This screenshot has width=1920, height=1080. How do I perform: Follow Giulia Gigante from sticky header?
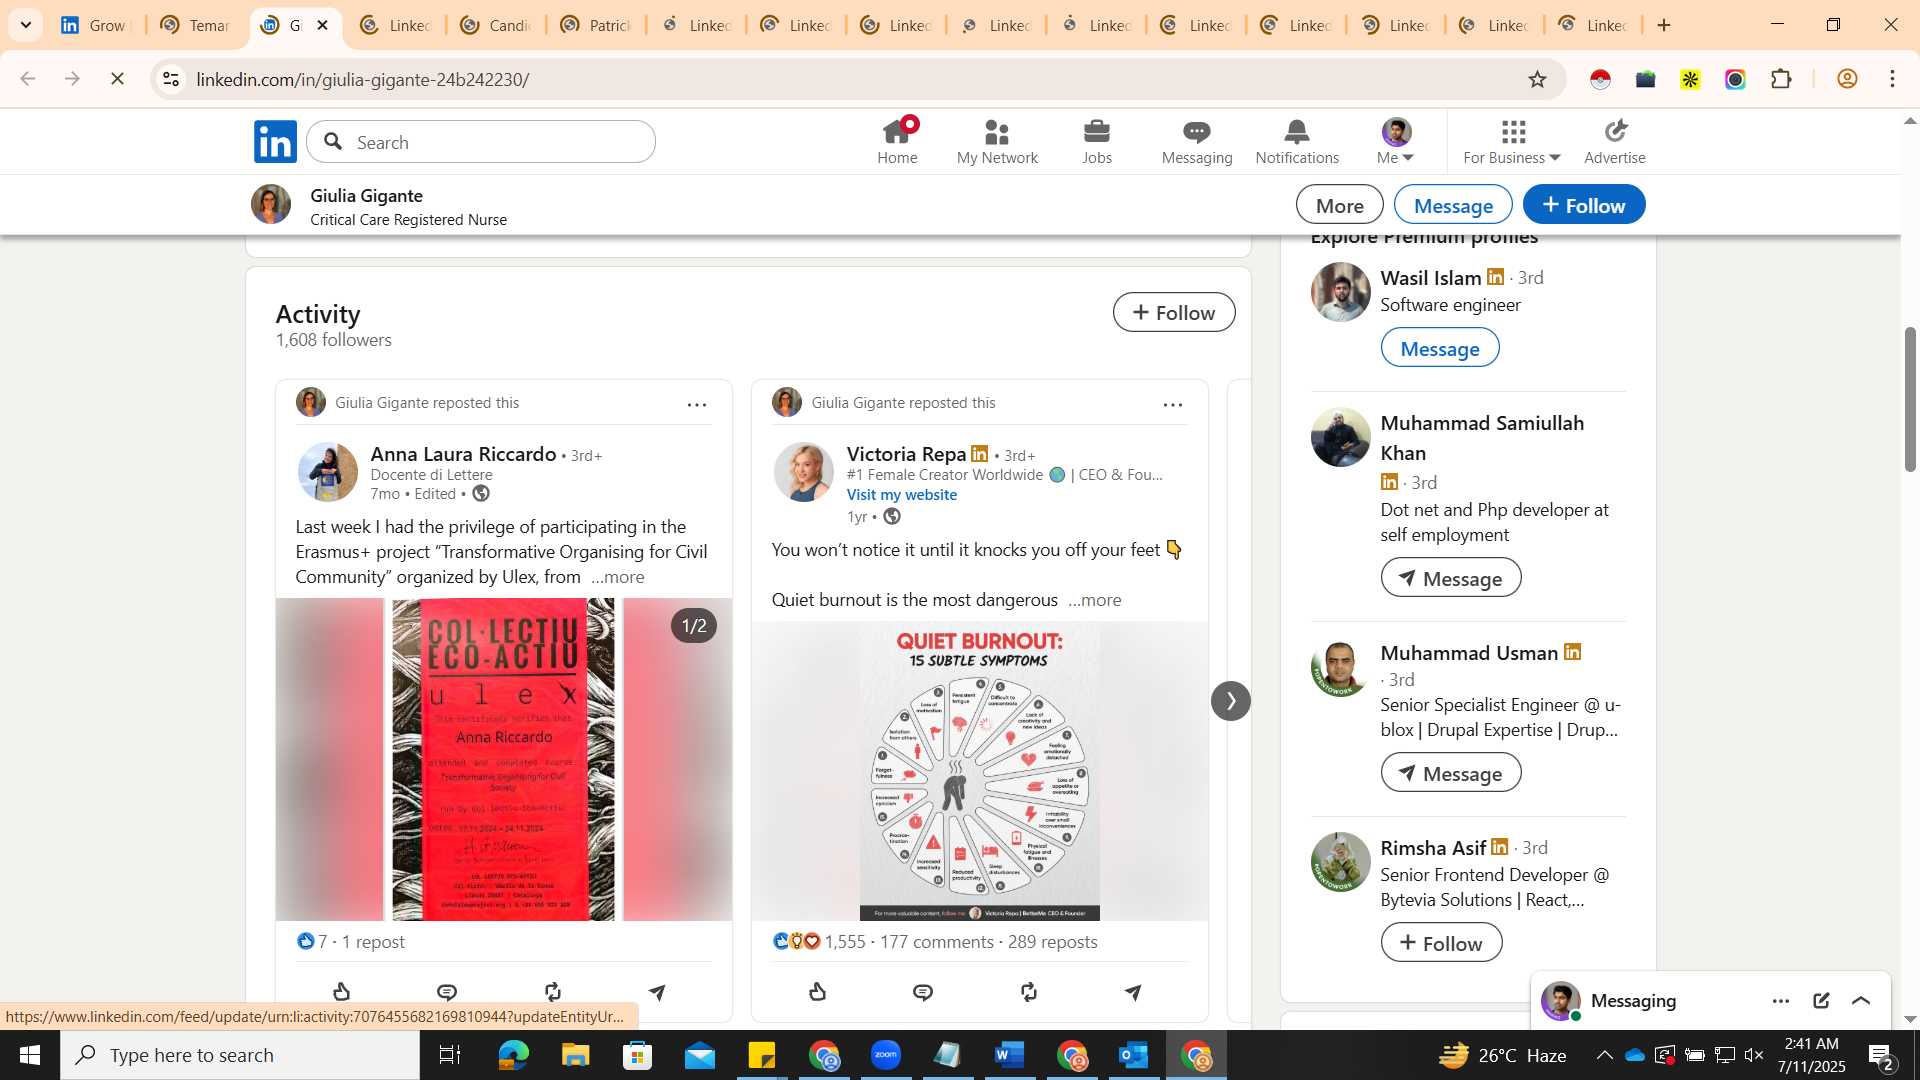coord(1584,205)
